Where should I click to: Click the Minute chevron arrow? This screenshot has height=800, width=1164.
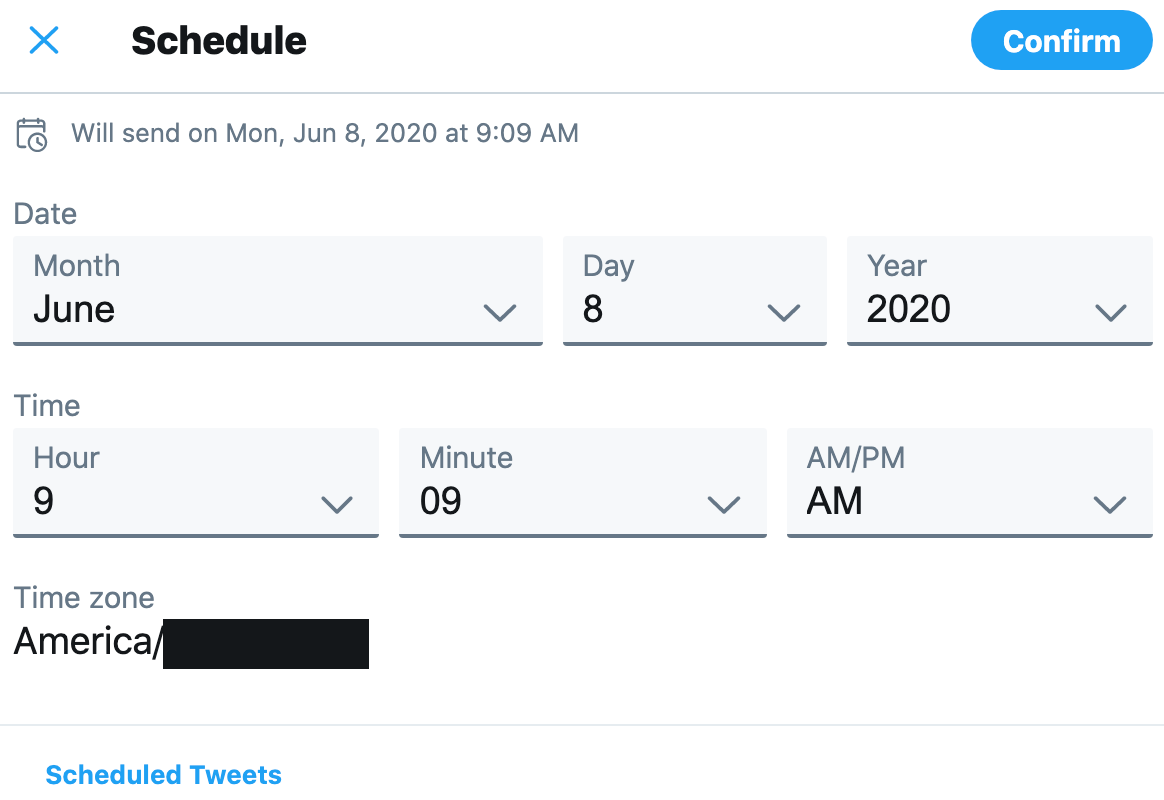724,505
